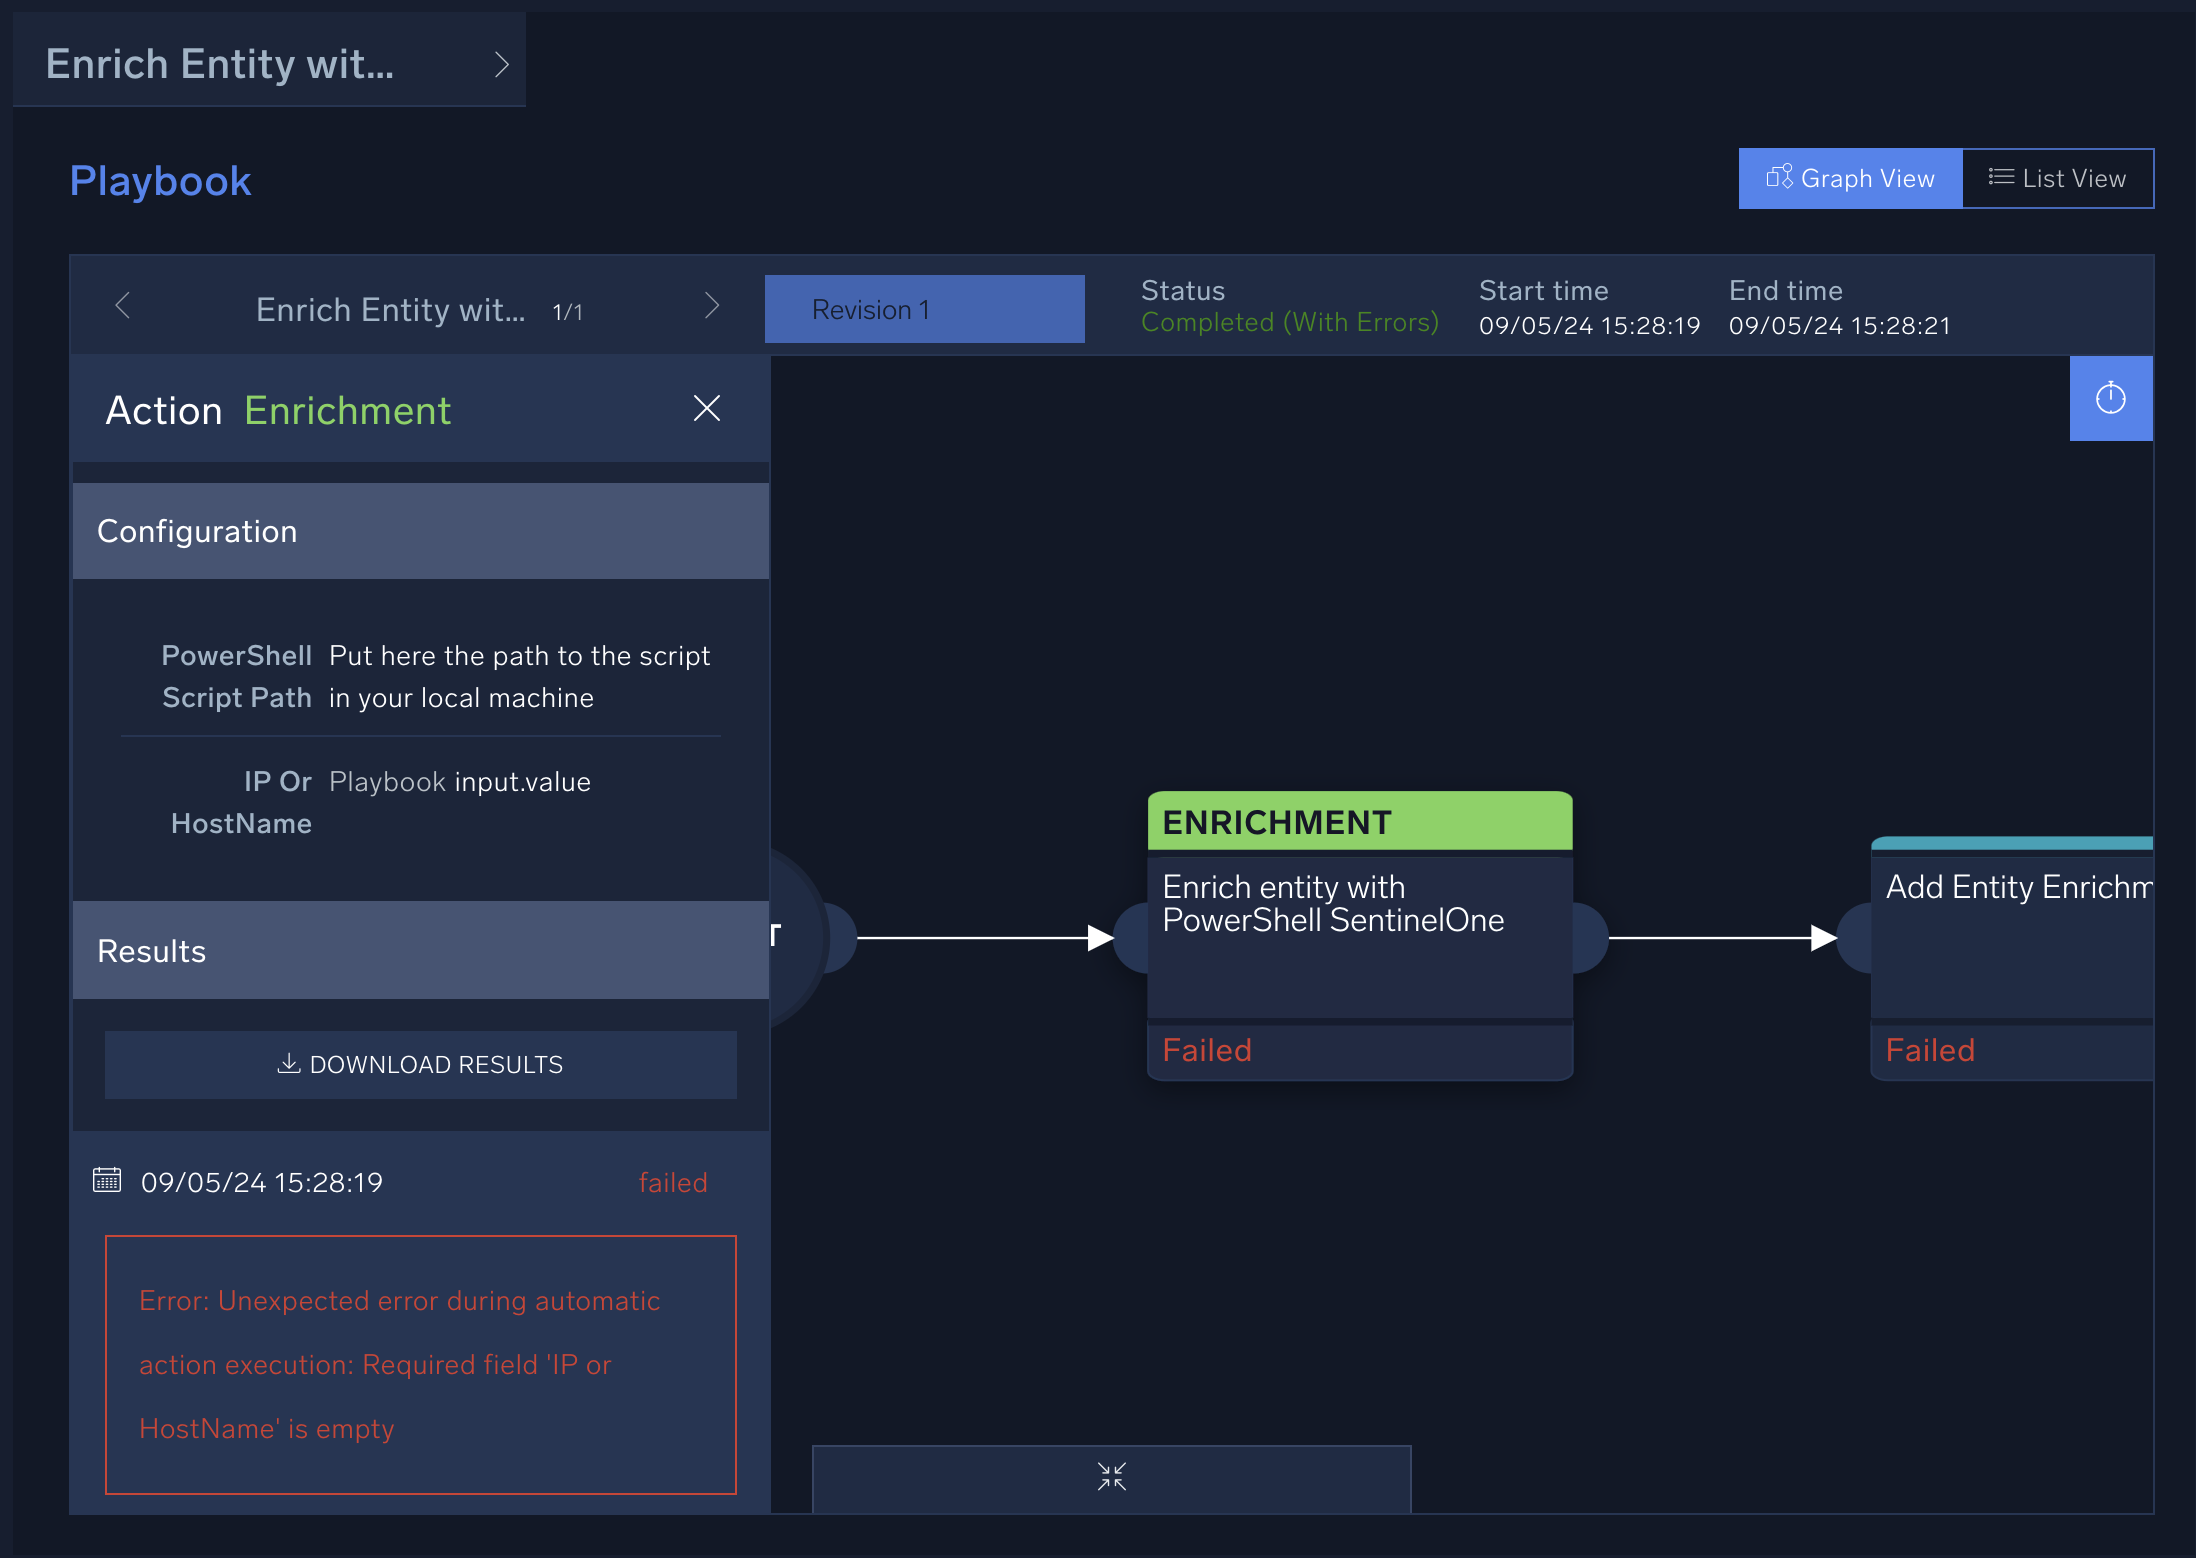Click the stopwatch timer icon above the graph
Viewport: 2196px width, 1558px height.
(x=2110, y=398)
